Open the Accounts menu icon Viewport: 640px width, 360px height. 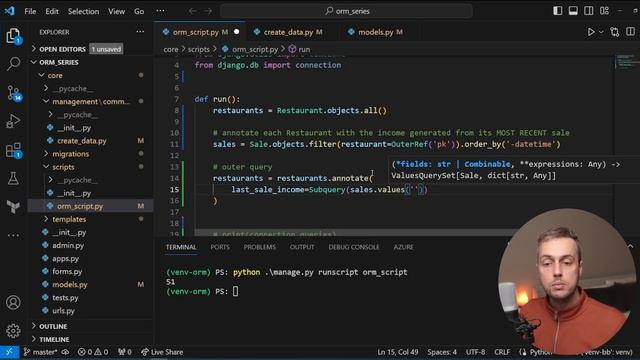pyautogui.click(x=13, y=302)
